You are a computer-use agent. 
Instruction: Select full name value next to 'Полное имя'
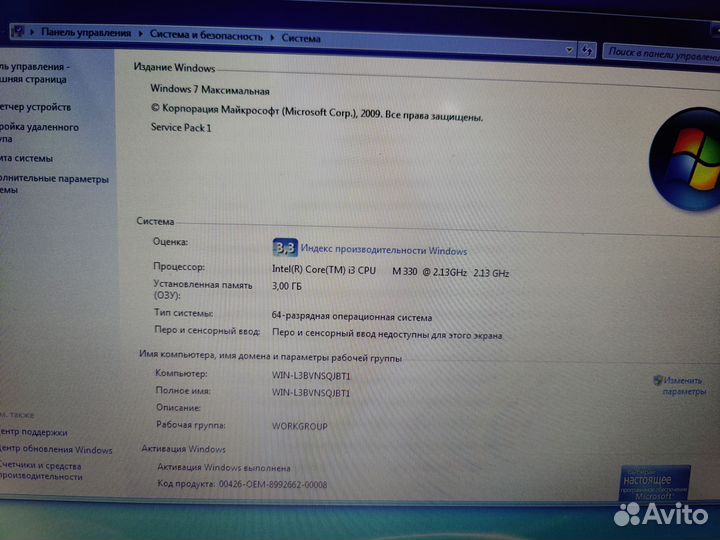click(x=311, y=393)
